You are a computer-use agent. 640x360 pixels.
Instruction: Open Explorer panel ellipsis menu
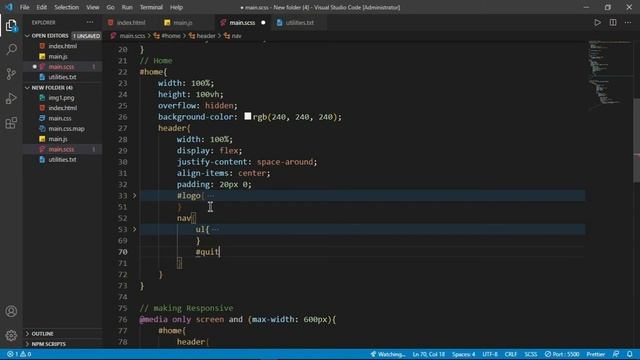(x=89, y=22)
